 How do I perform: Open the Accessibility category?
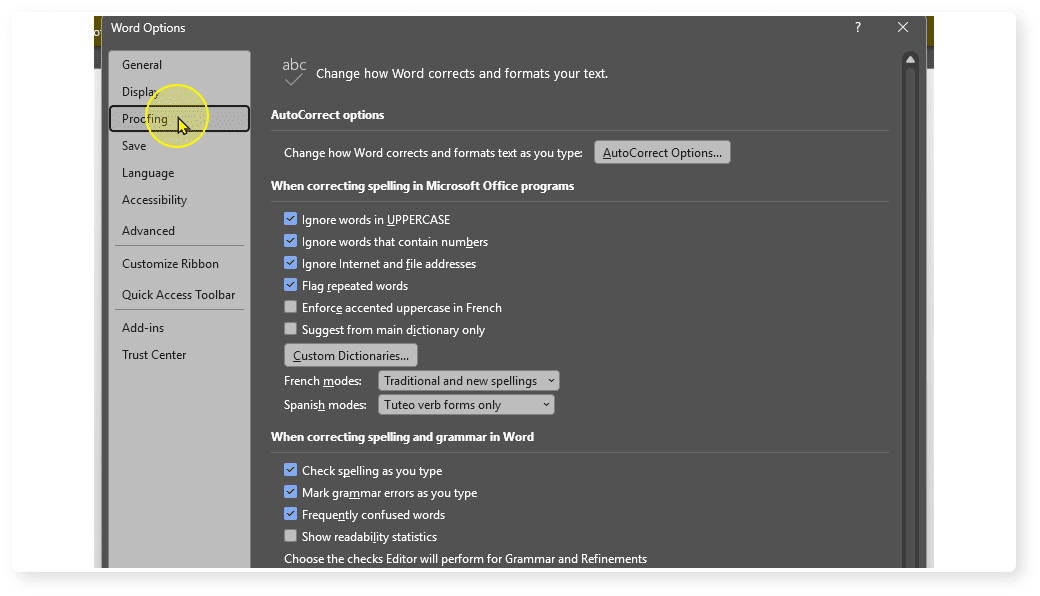click(x=179, y=200)
